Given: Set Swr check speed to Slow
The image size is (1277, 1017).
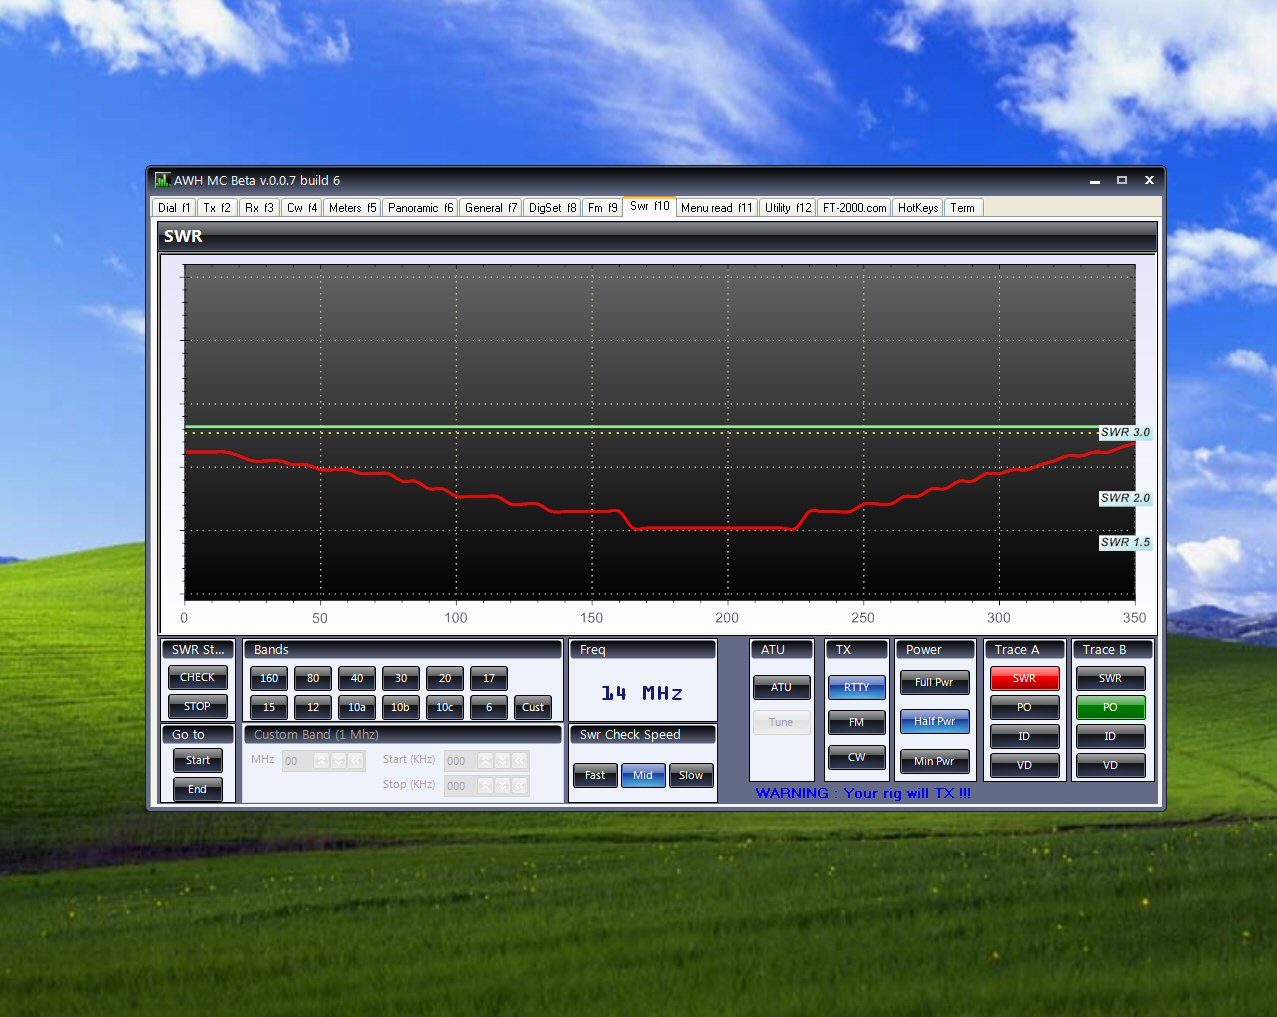Looking at the screenshot, I should (x=691, y=775).
